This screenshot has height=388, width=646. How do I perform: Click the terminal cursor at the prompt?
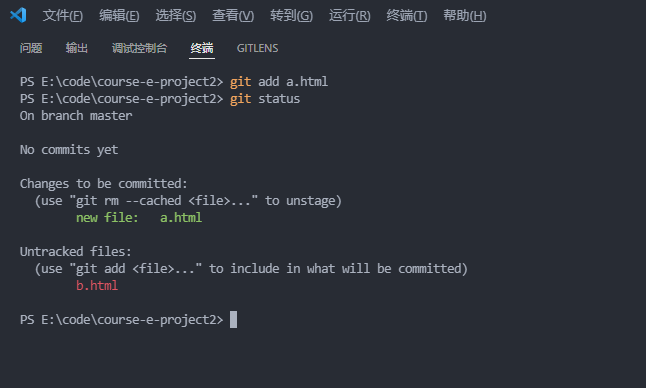tap(233, 320)
